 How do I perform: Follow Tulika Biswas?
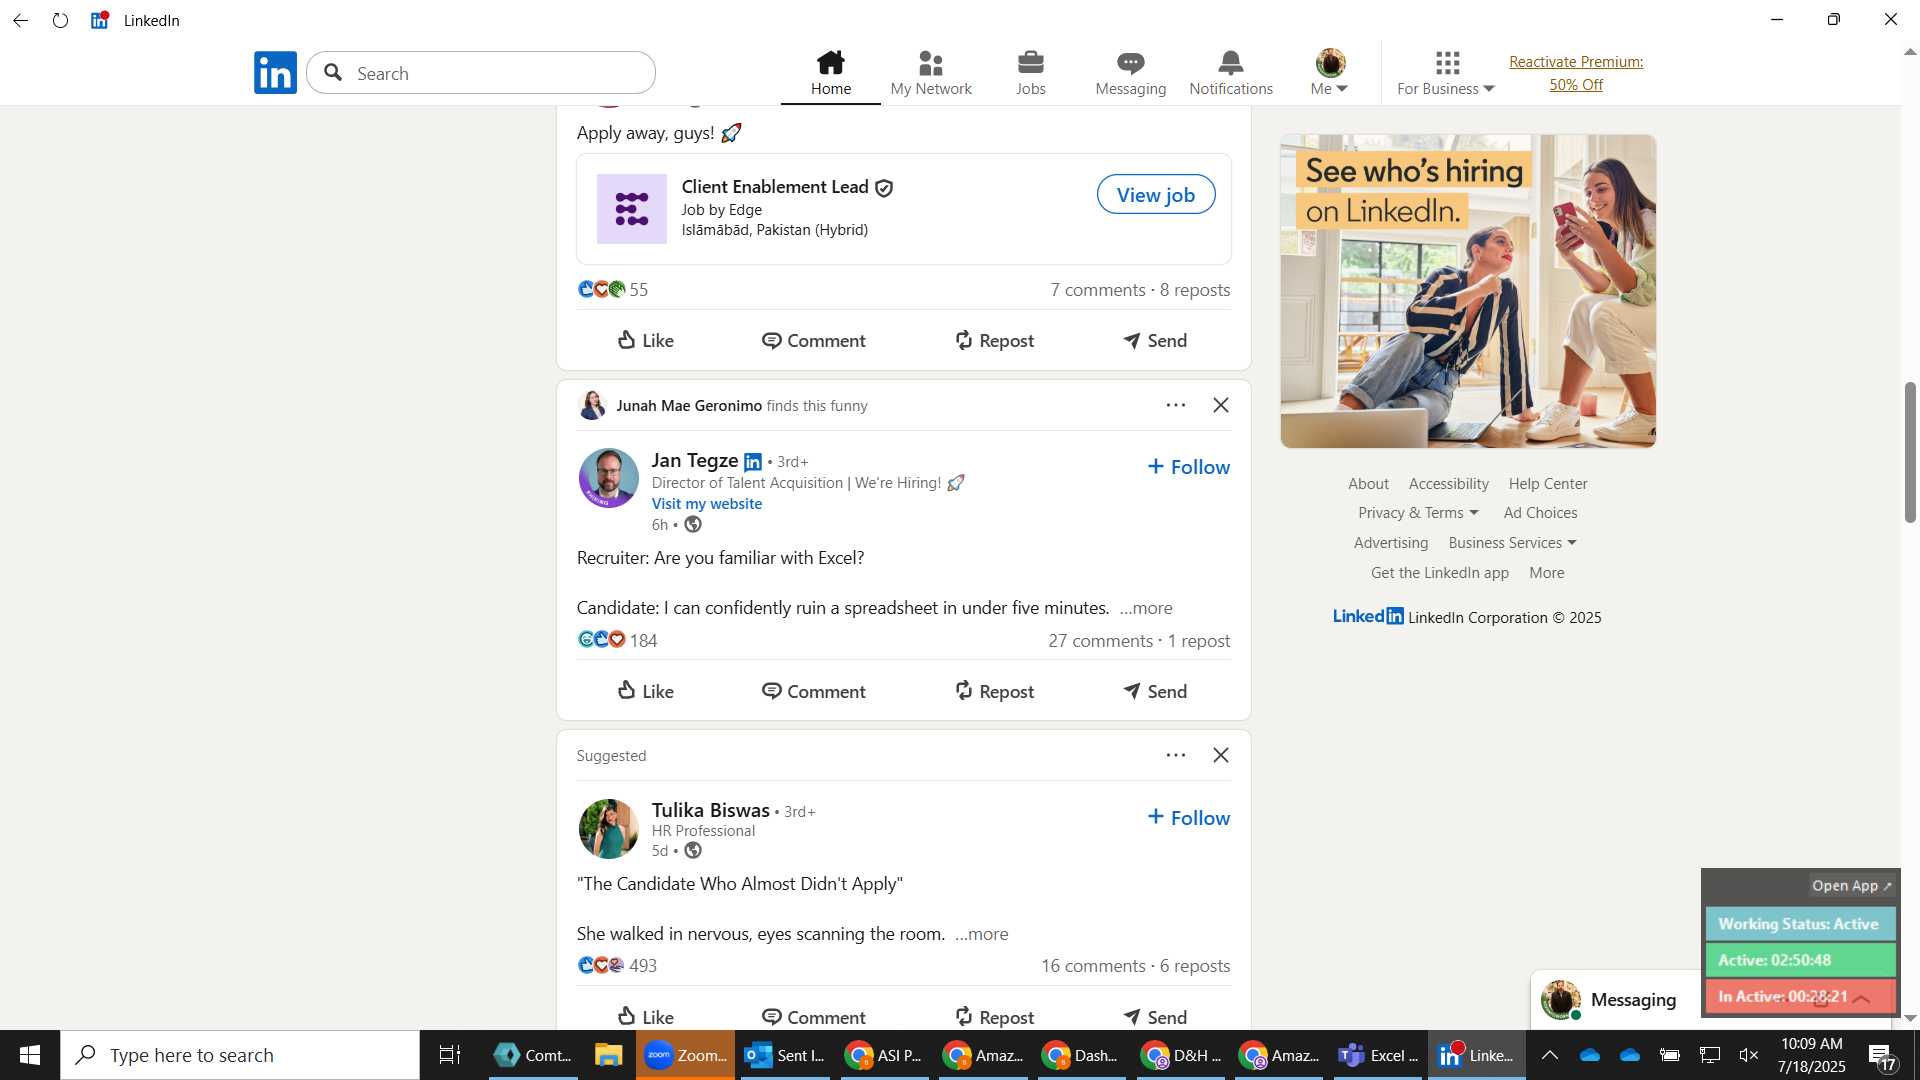tap(1188, 818)
